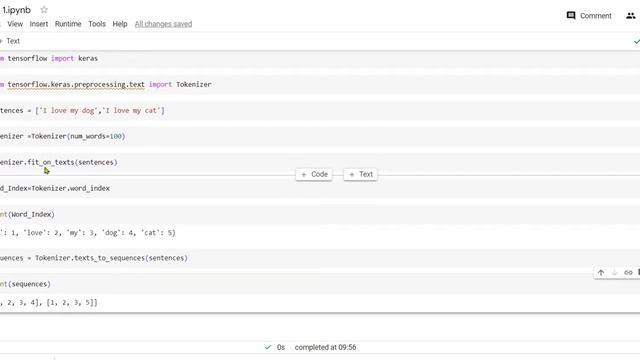Click the All changes saved link
The height and width of the screenshot is (360, 640).
pos(163,24)
